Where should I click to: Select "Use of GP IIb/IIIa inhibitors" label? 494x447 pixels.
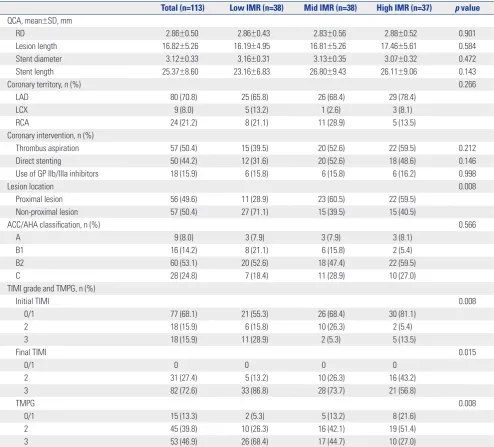pyautogui.click(x=57, y=174)
